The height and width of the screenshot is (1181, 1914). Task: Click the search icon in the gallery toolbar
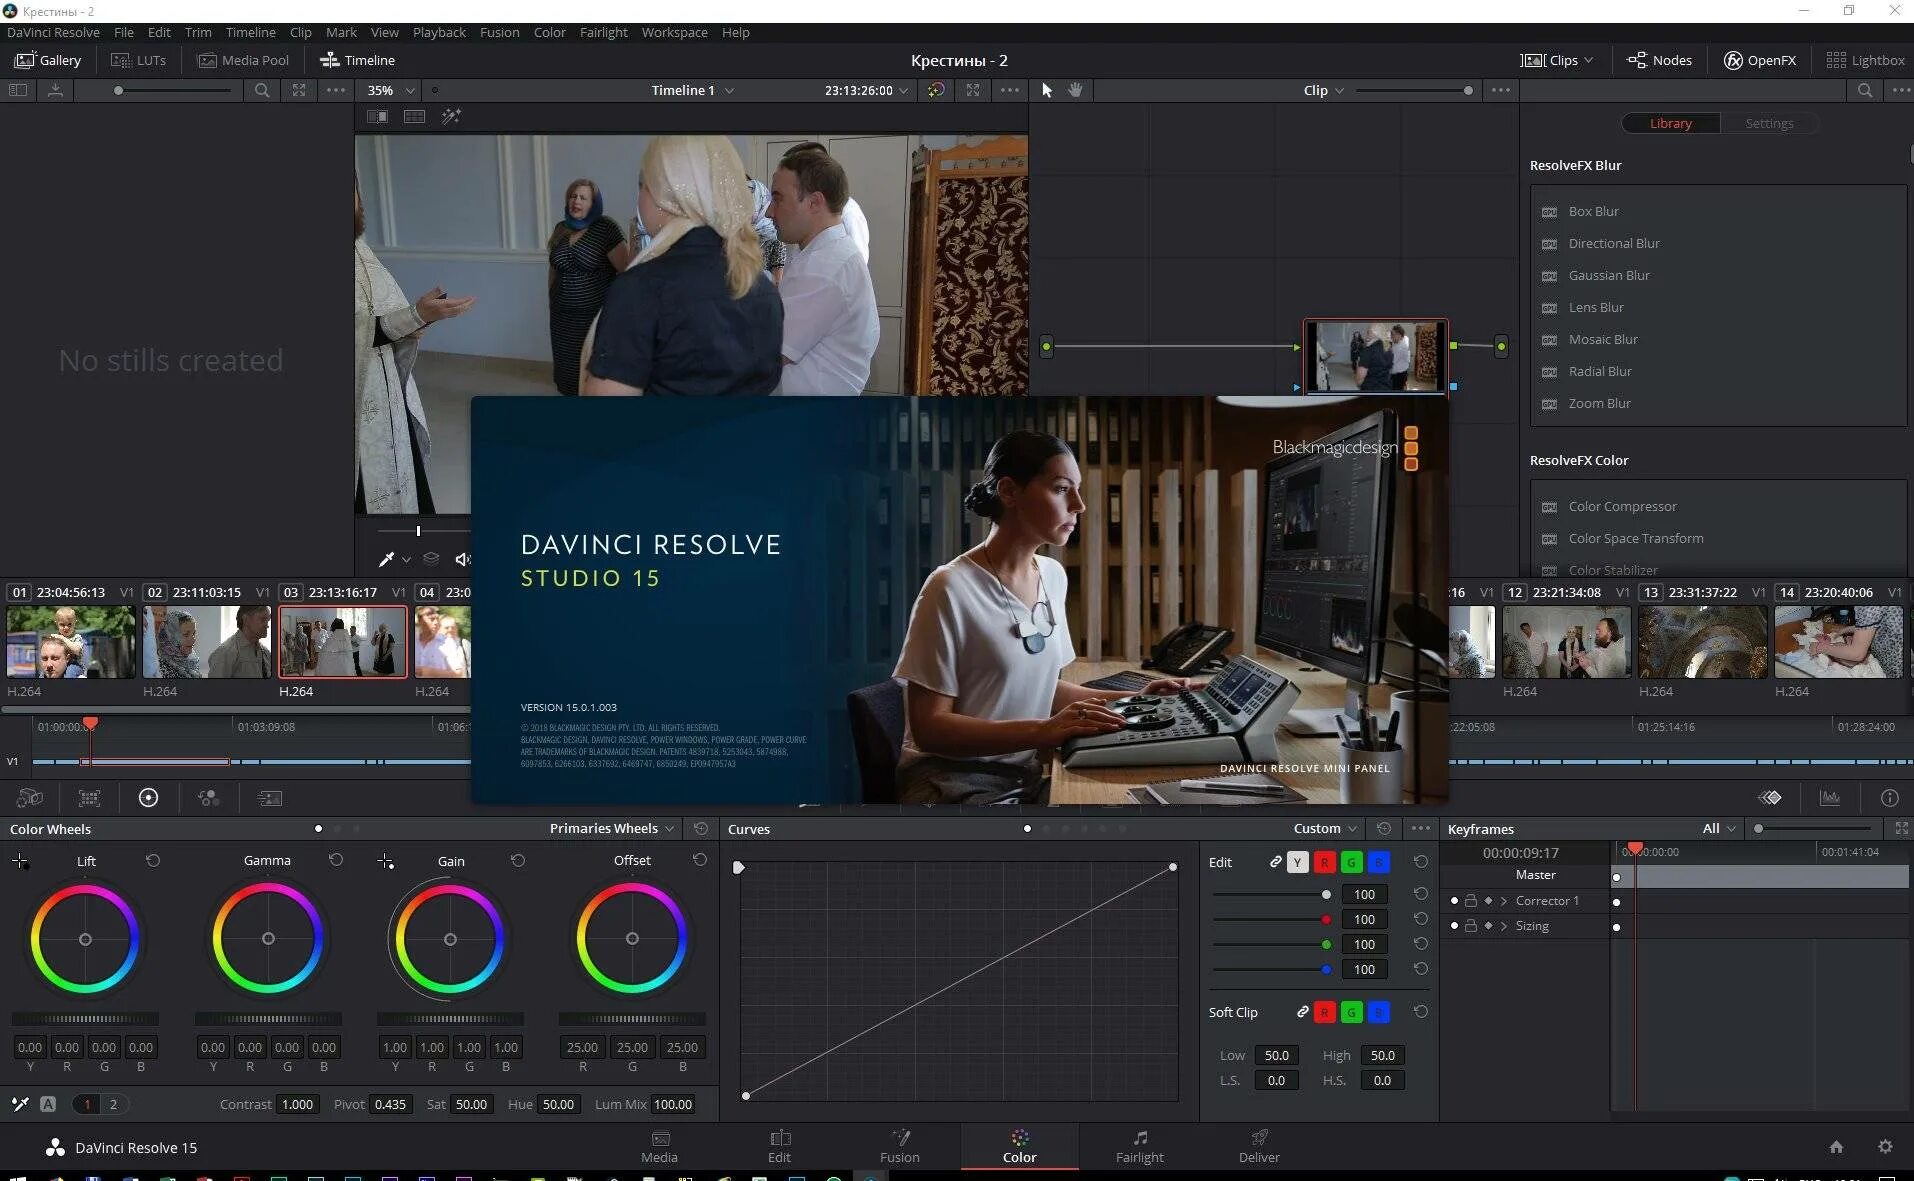262,90
